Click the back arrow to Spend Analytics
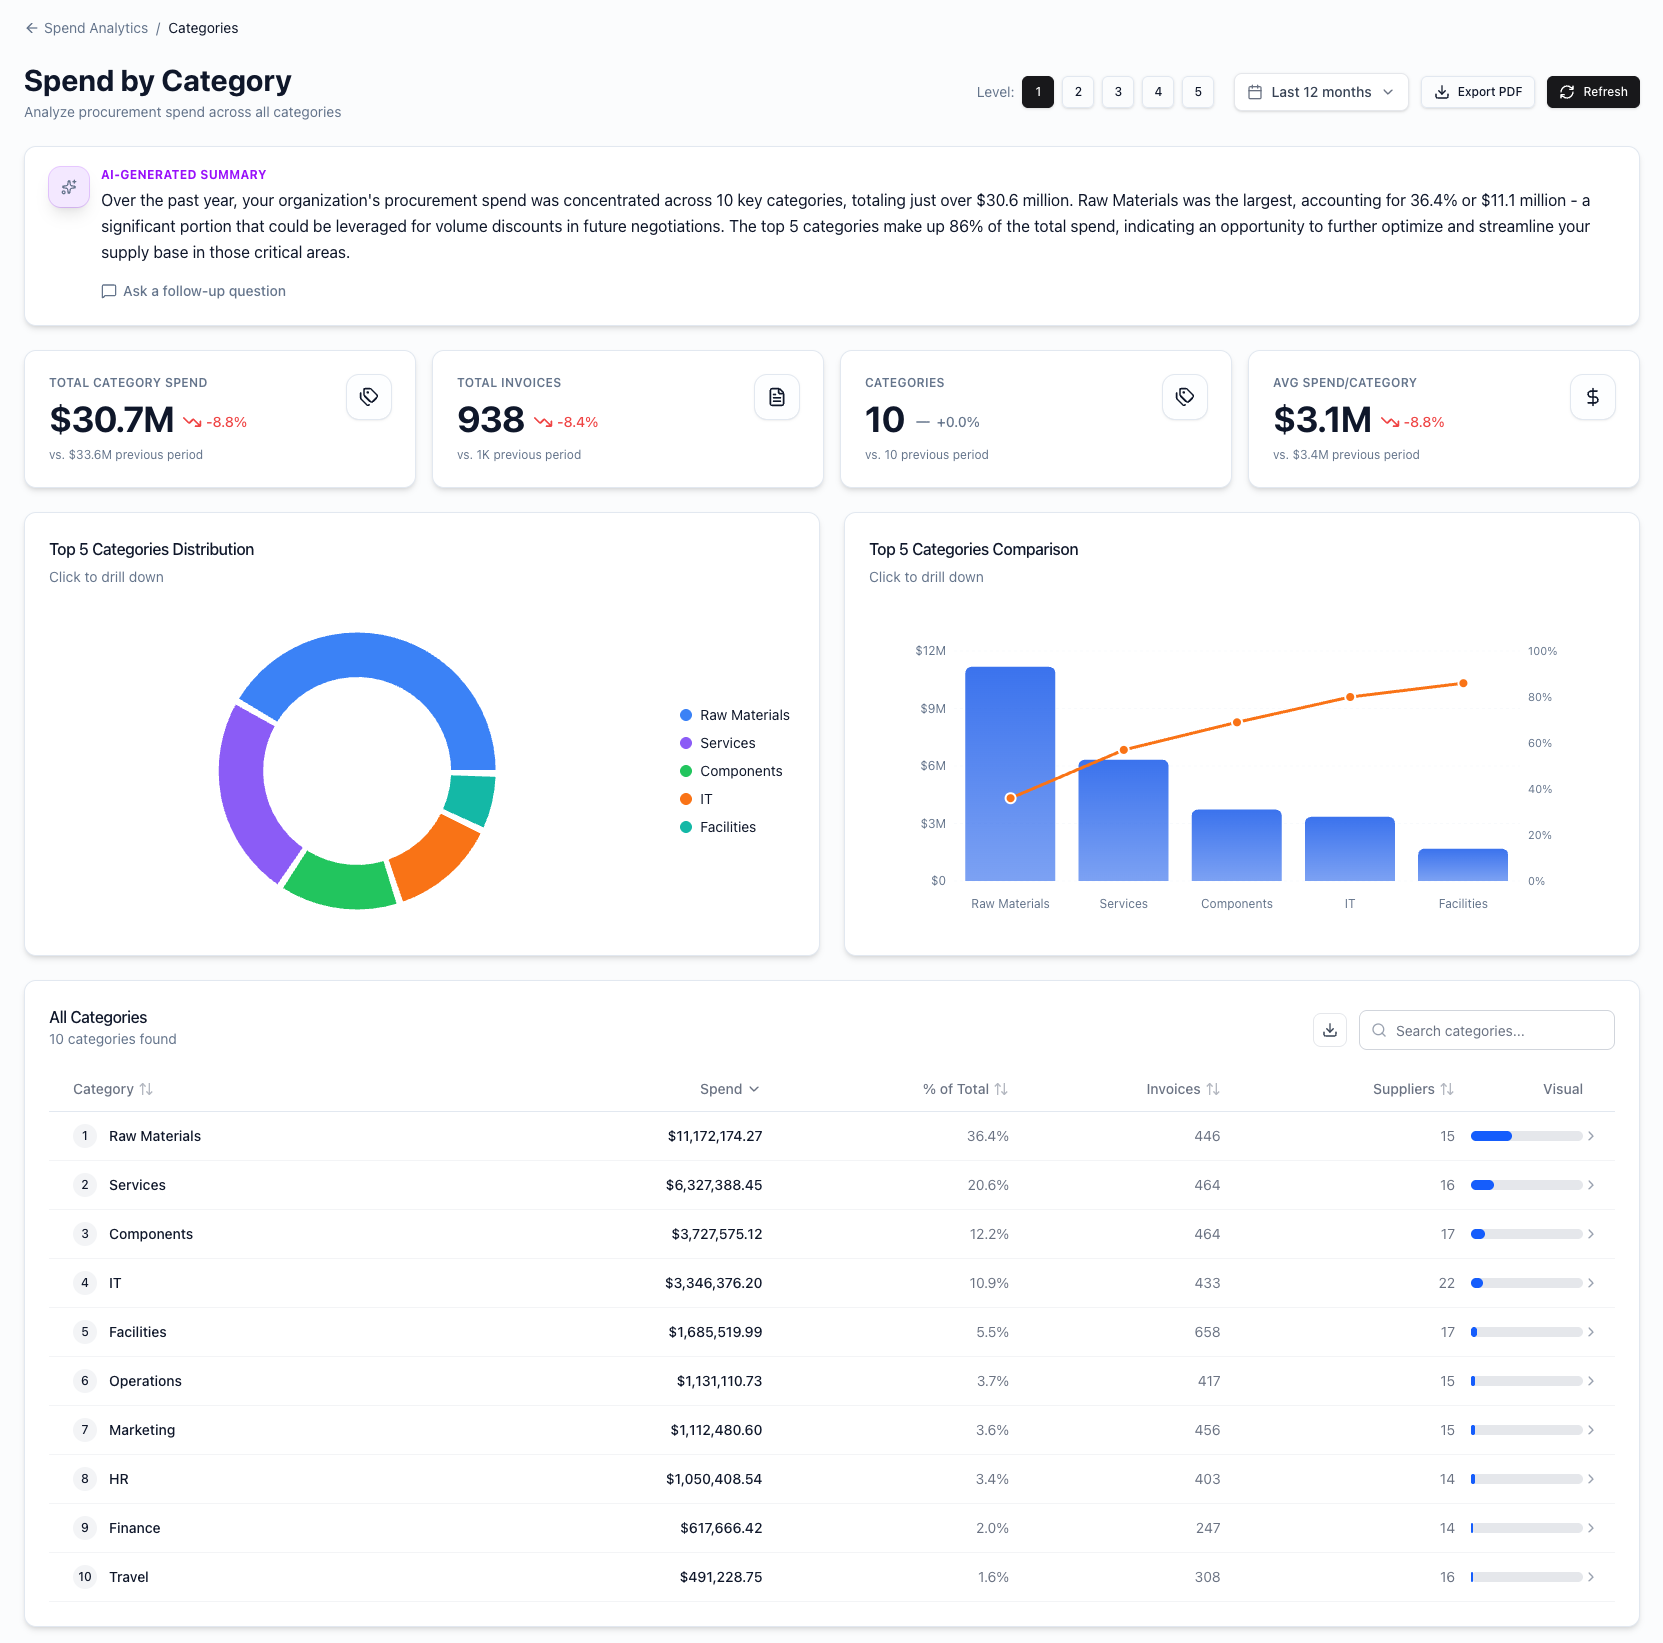The width and height of the screenshot is (1663, 1643). [x=29, y=28]
